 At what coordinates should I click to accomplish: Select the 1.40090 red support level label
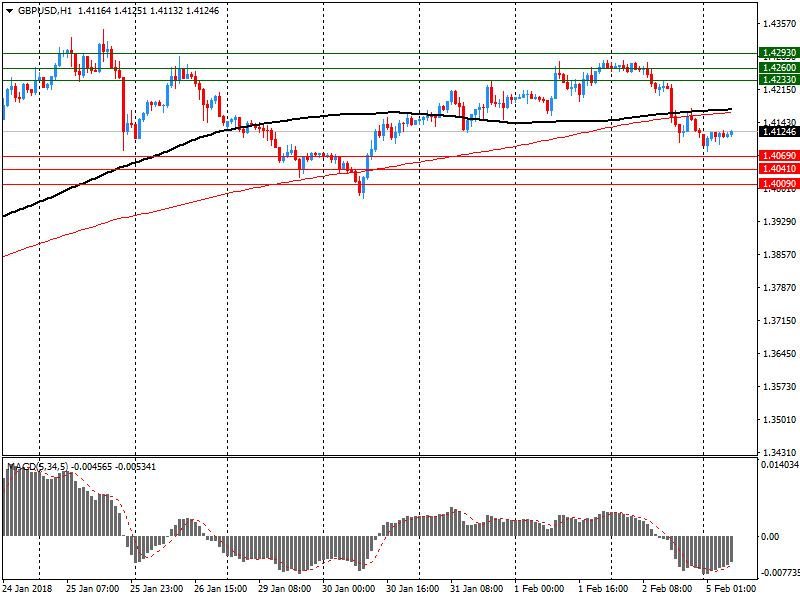coord(779,184)
